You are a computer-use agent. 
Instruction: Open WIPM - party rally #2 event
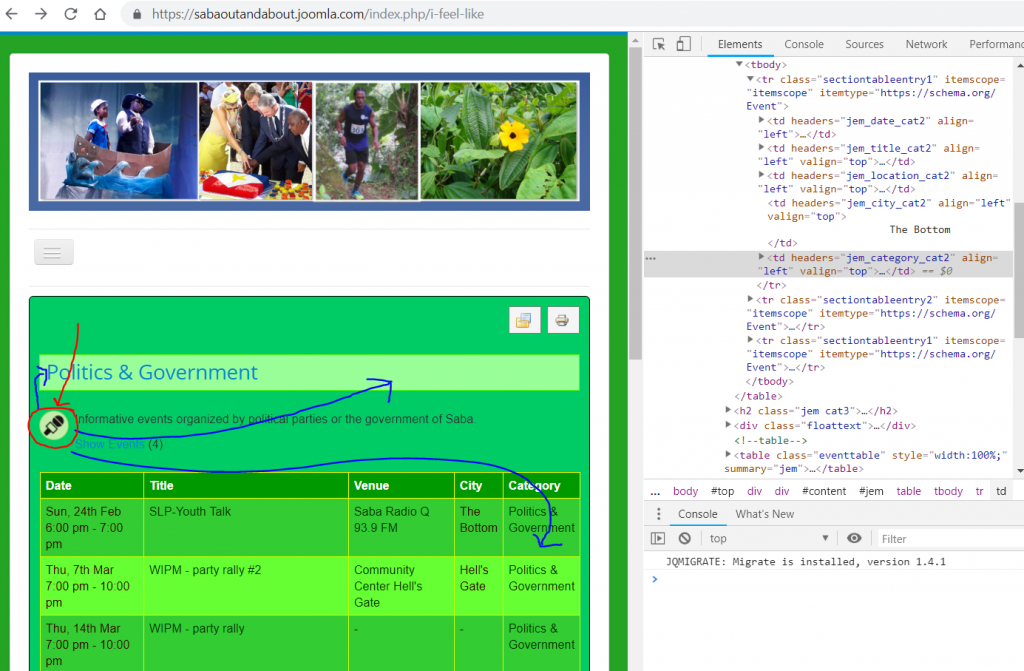tap(205, 570)
